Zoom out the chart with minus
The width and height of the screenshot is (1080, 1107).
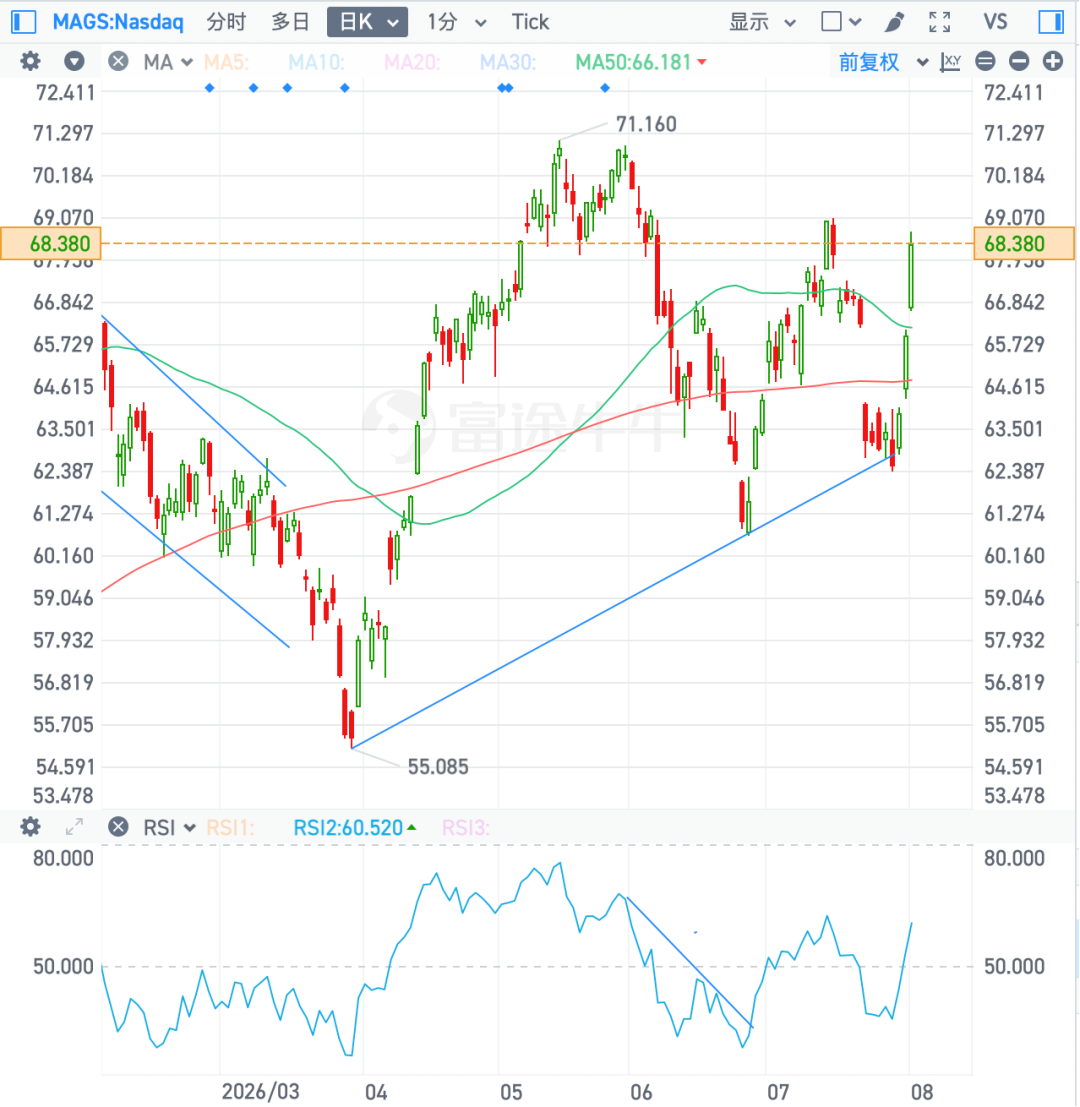[1019, 61]
